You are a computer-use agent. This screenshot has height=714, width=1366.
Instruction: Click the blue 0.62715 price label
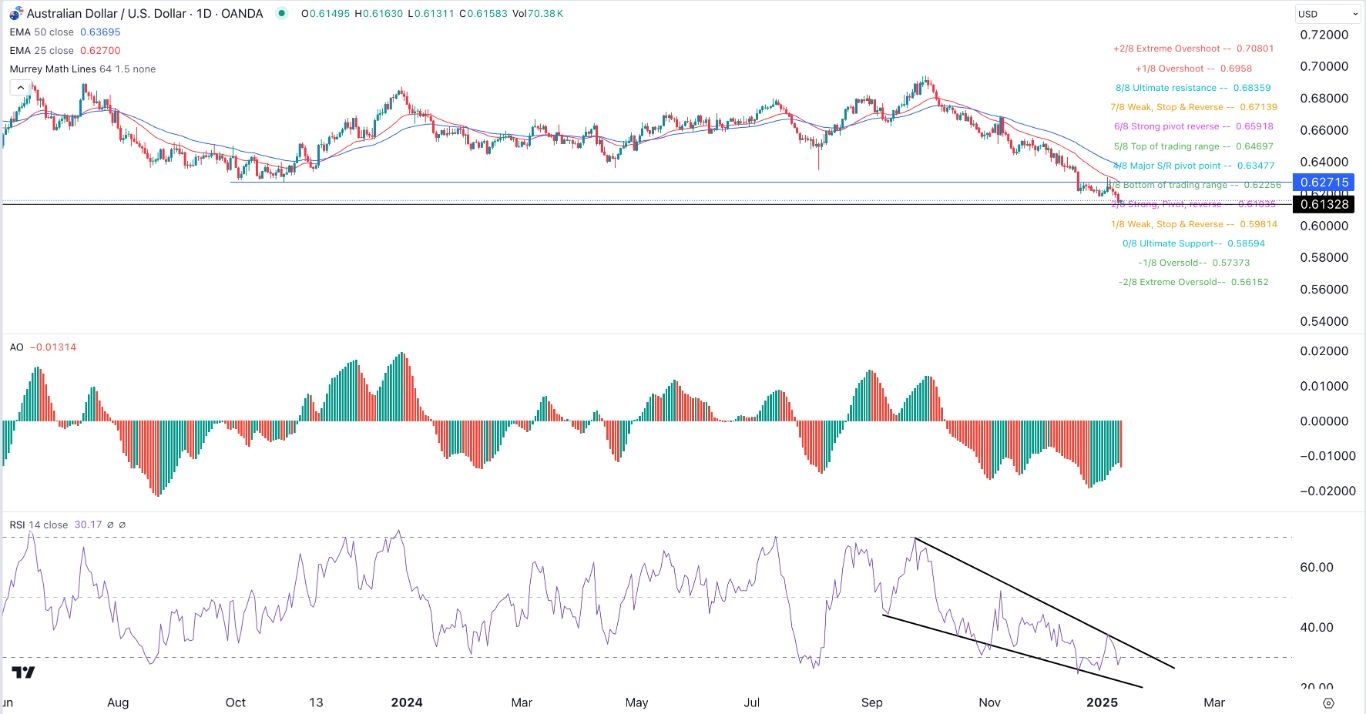pyautogui.click(x=1323, y=182)
